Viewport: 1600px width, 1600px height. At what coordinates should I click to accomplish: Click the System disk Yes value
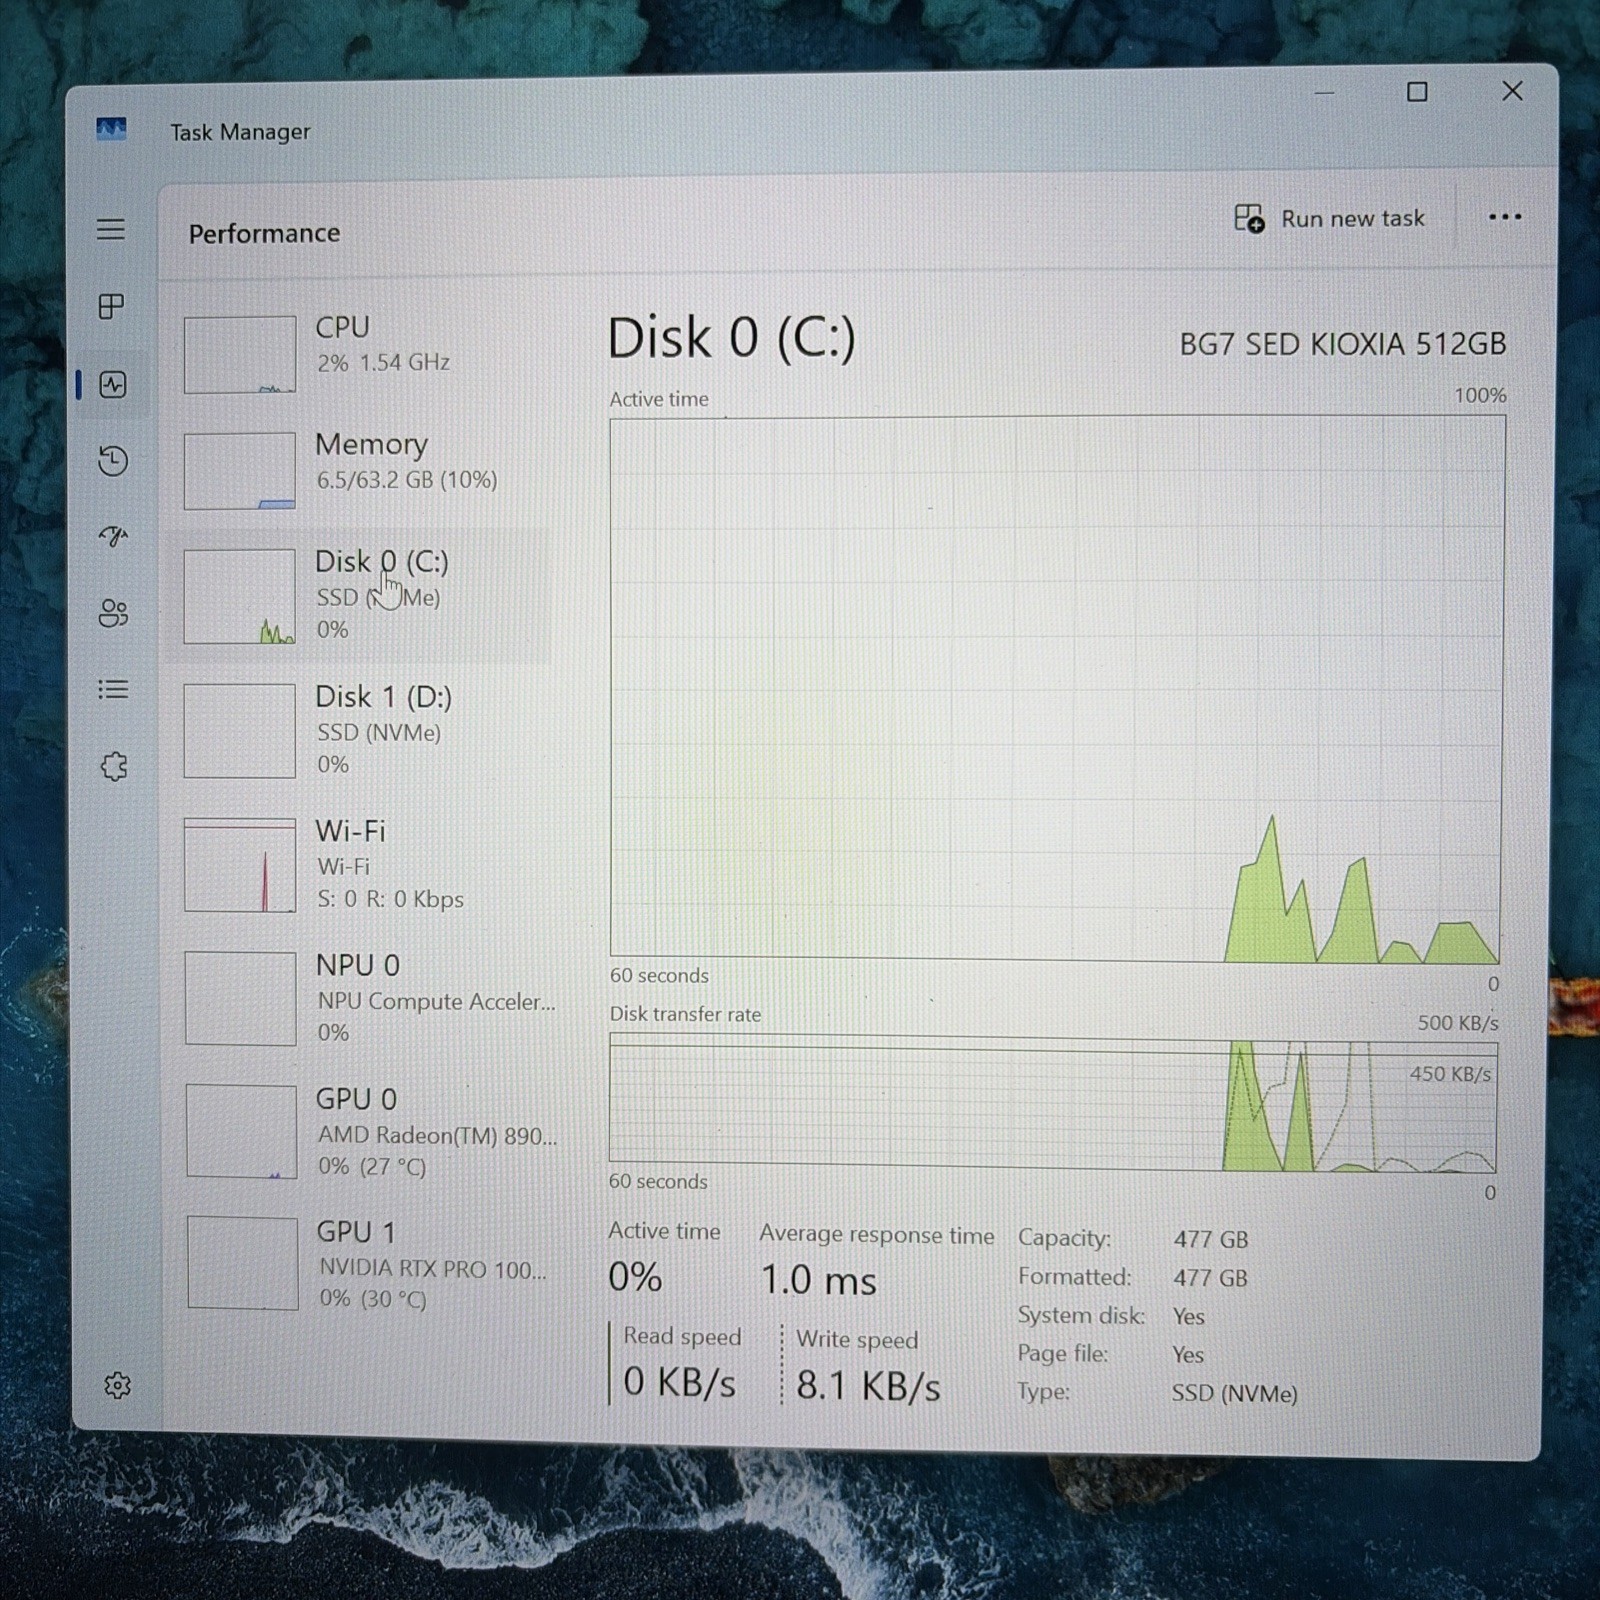(1189, 1317)
